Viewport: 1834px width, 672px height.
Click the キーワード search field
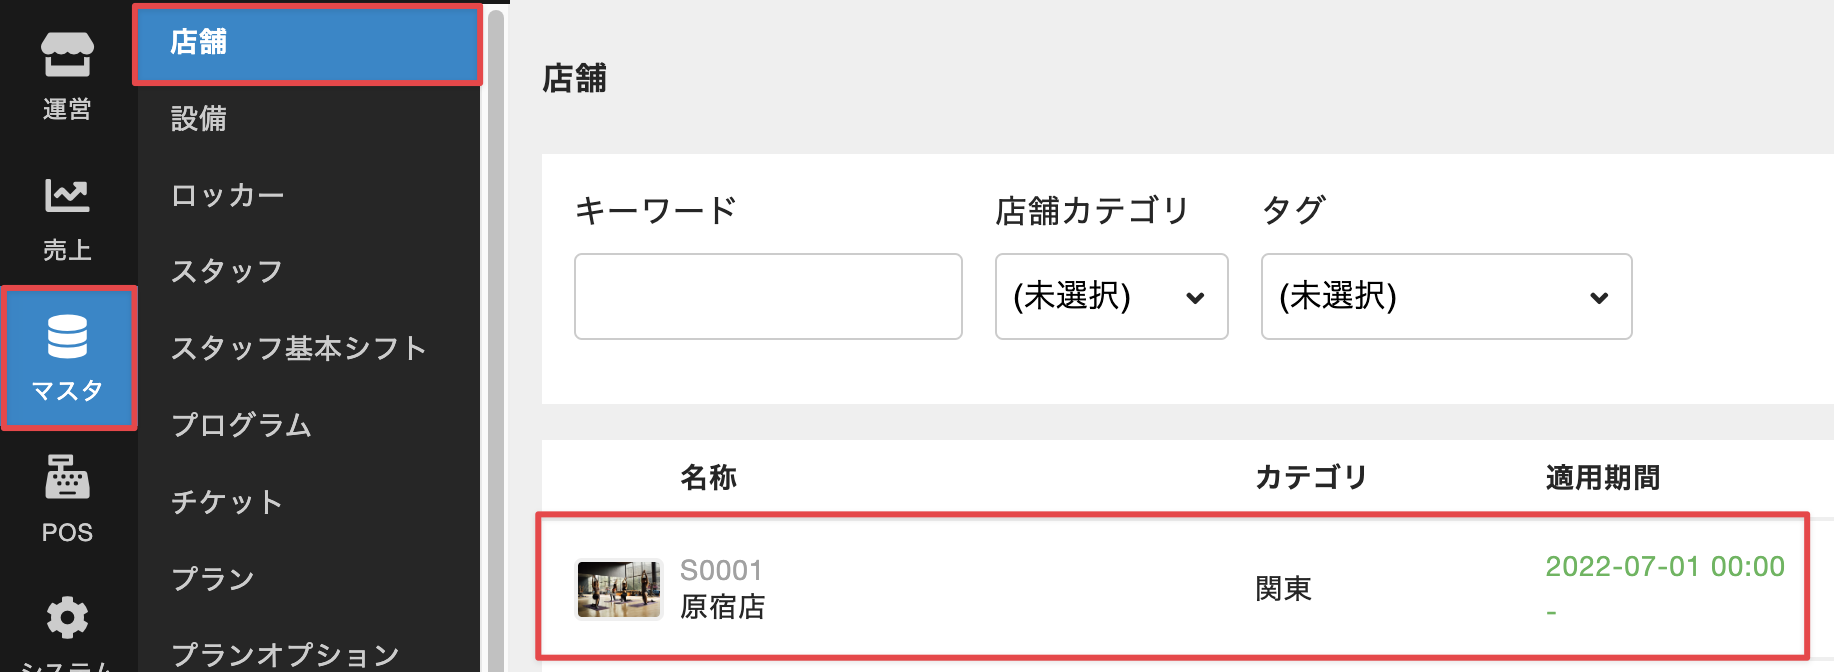[768, 297]
